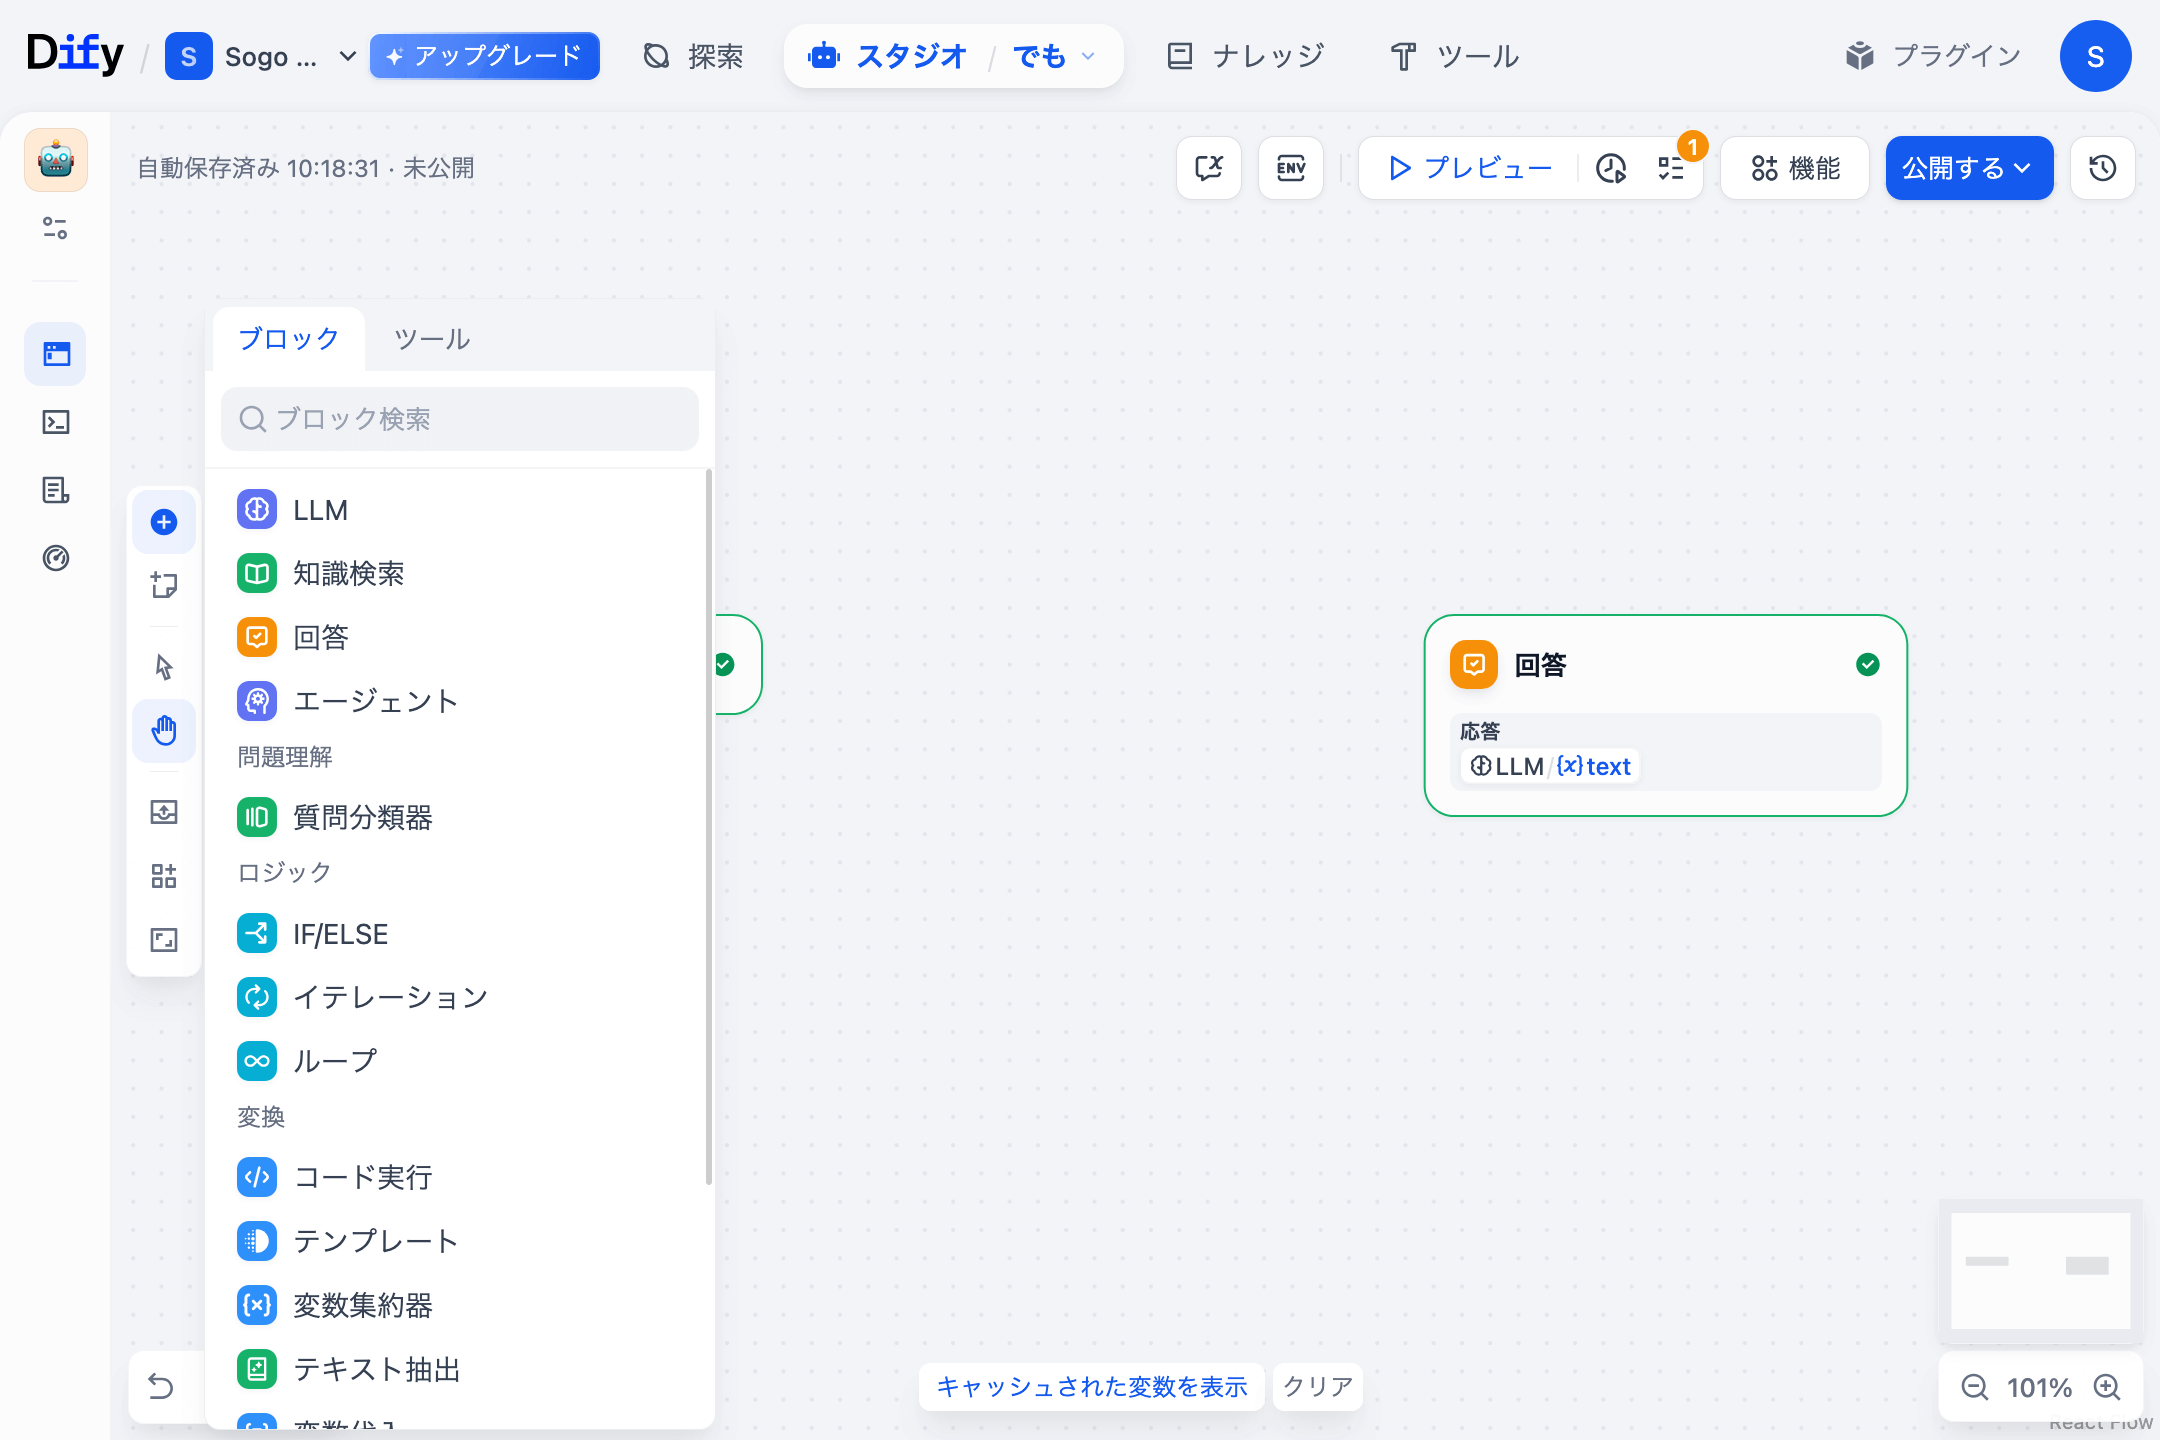Open the logs icon in the left sidebar
Image resolution: width=2160 pixels, height=1440 pixels.
pyautogui.click(x=55, y=490)
